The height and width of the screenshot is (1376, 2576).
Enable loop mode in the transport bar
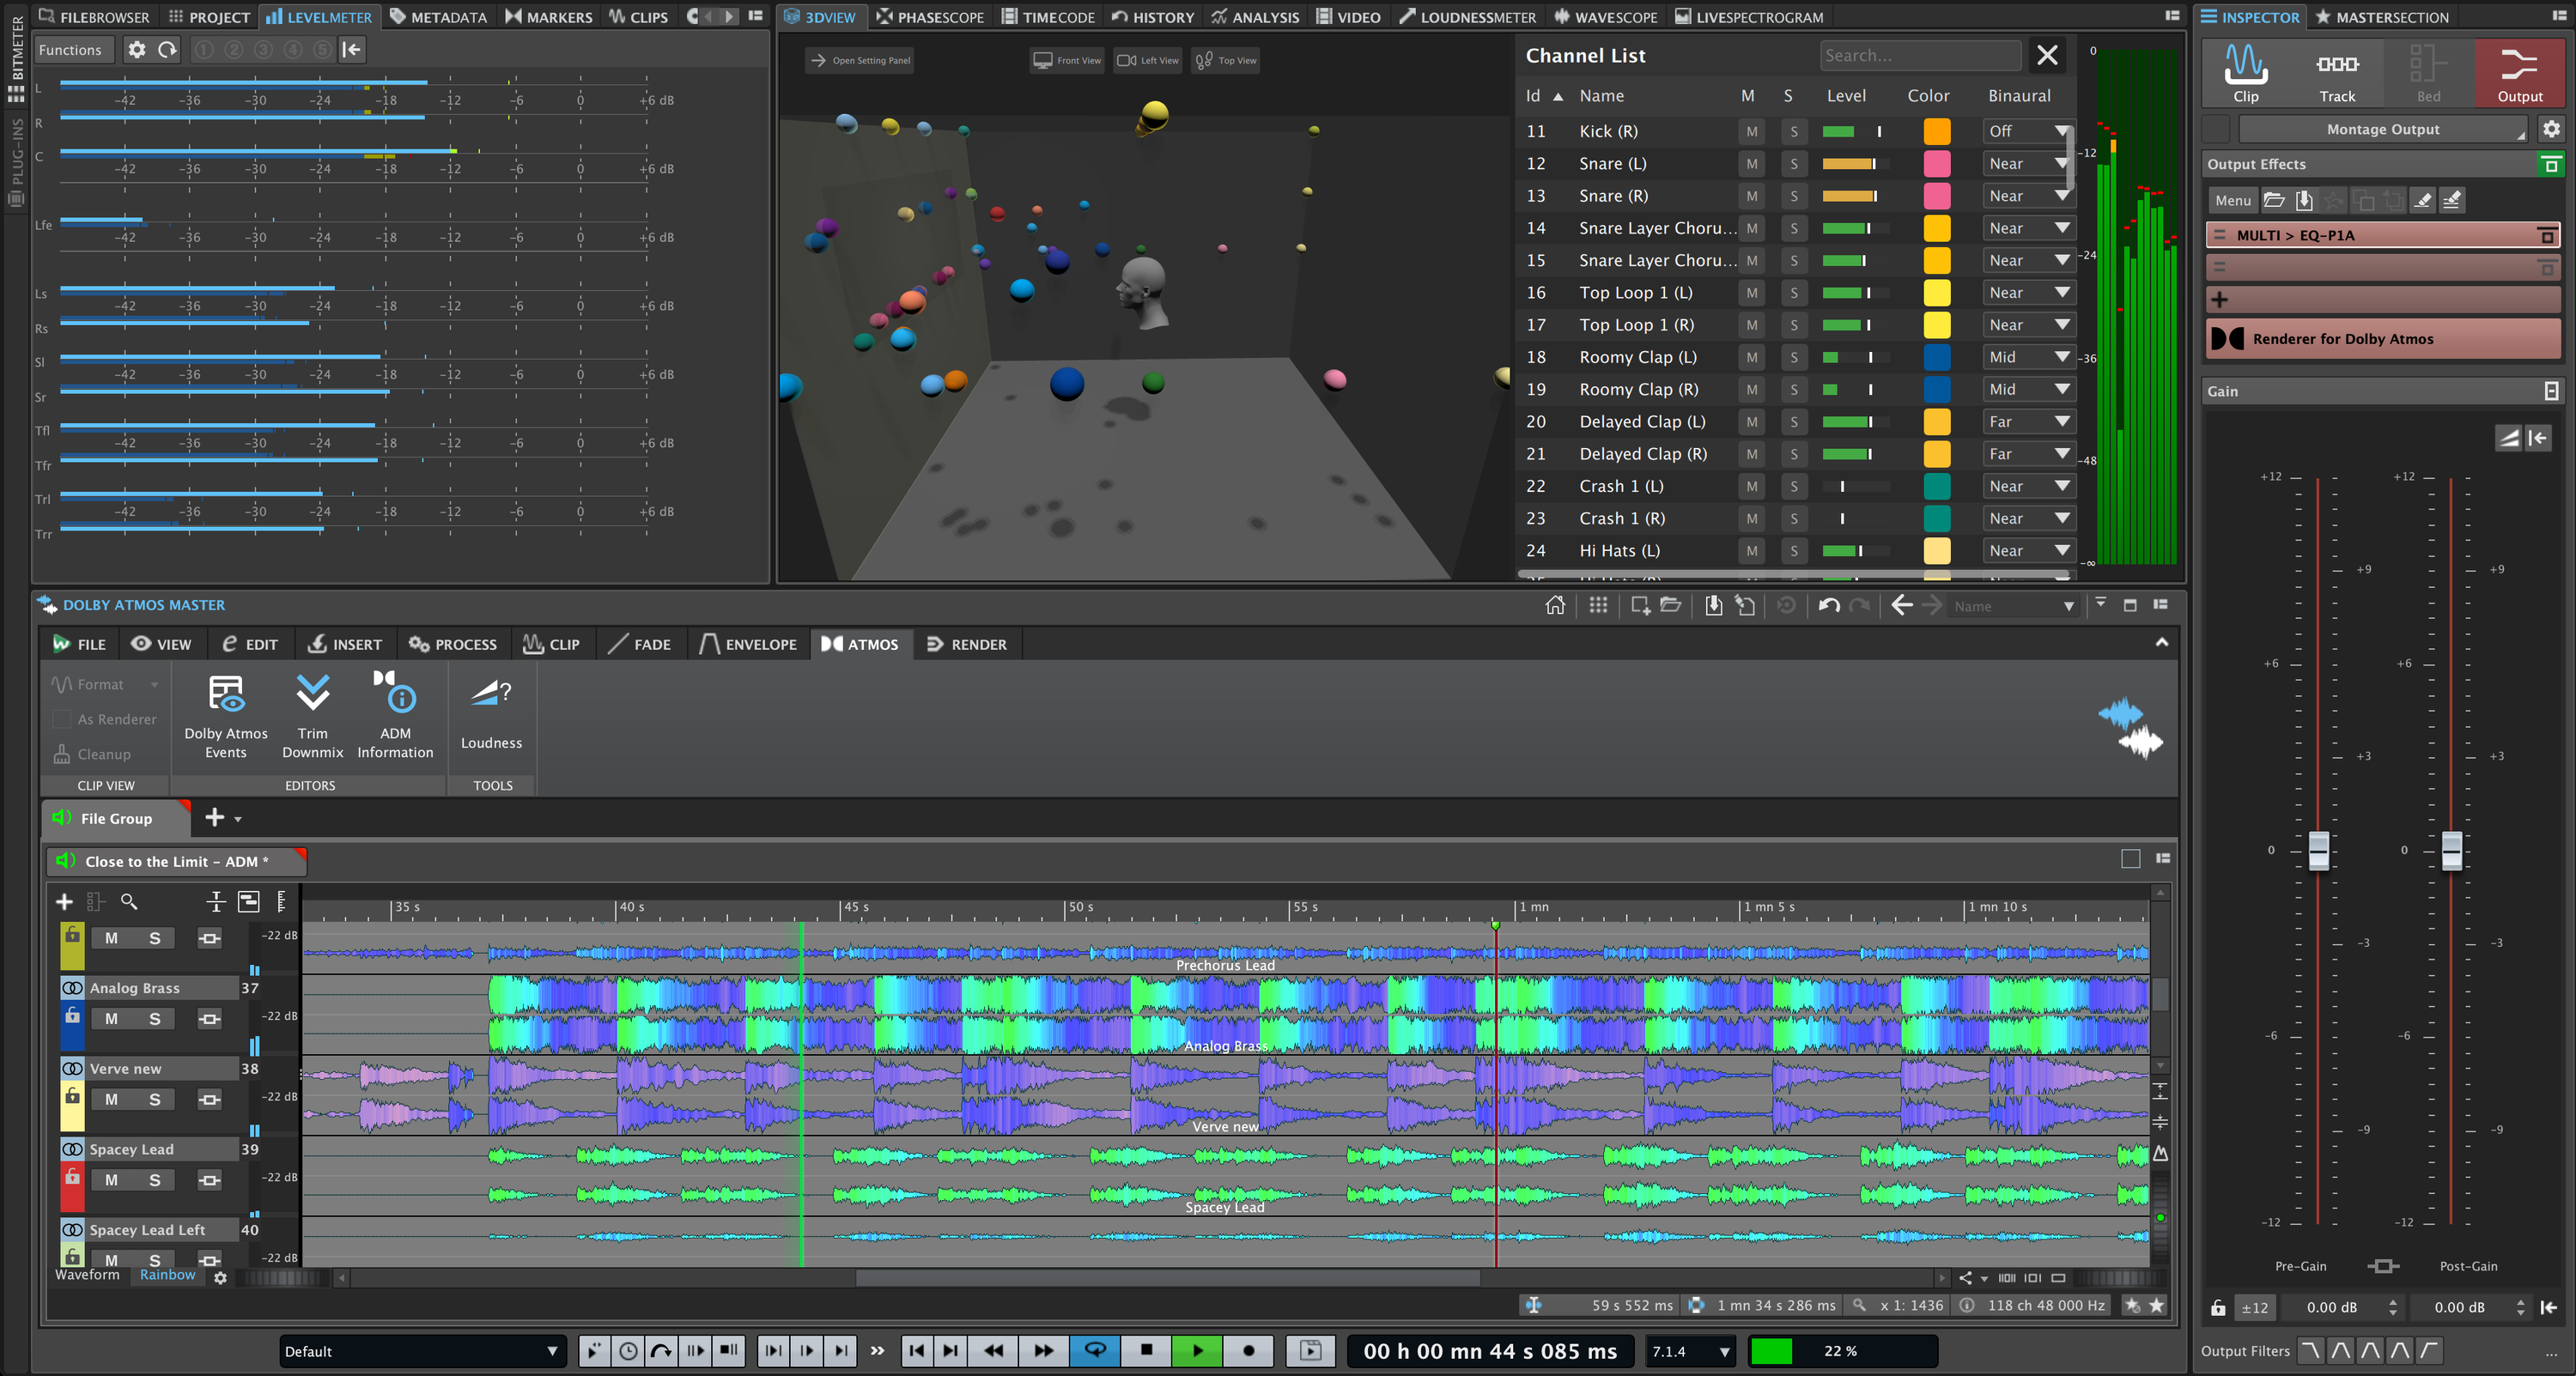pos(1095,1351)
